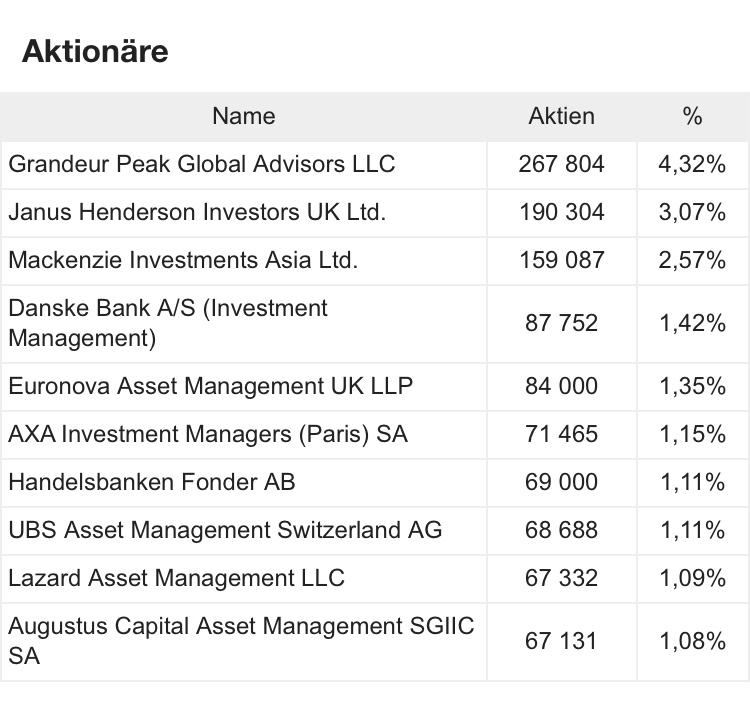The image size is (750, 708).
Task: Select Mackenzie Investments Asia Ltd. shareholder
Action: [x=183, y=260]
